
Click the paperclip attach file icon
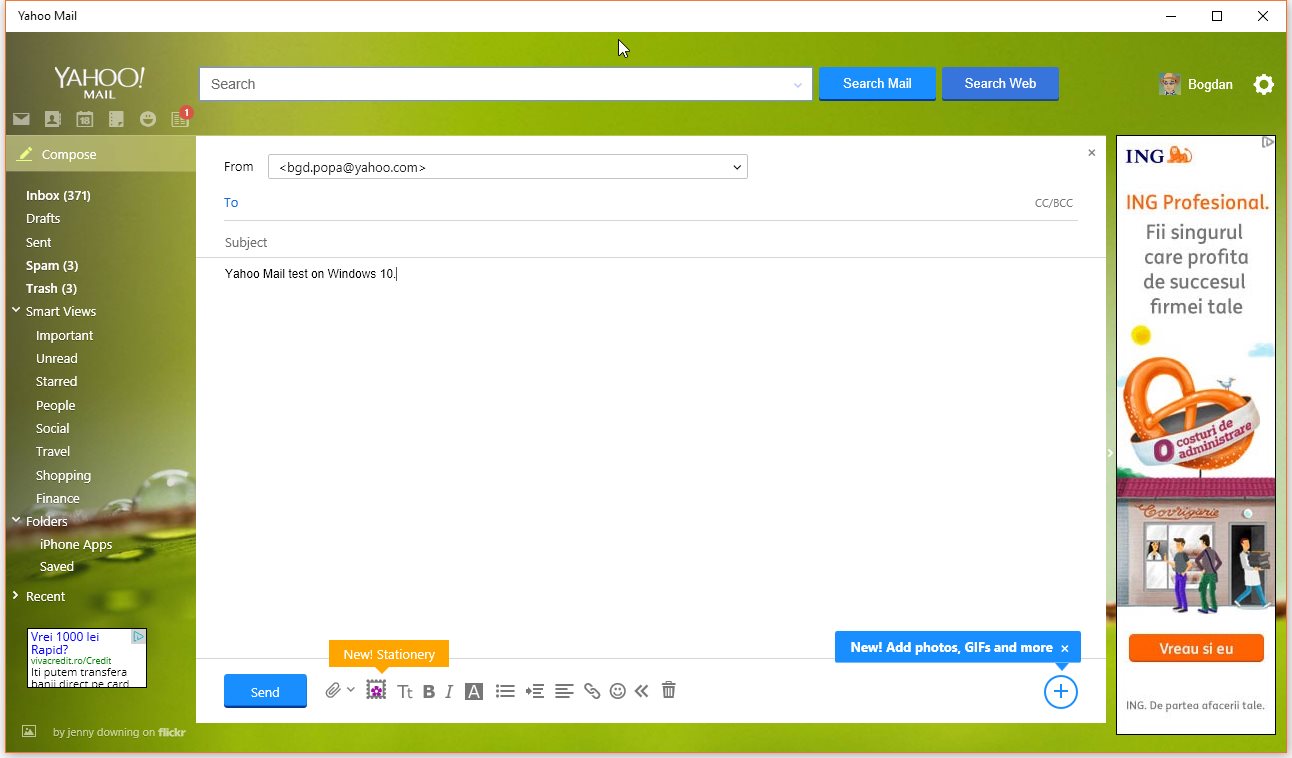334,690
